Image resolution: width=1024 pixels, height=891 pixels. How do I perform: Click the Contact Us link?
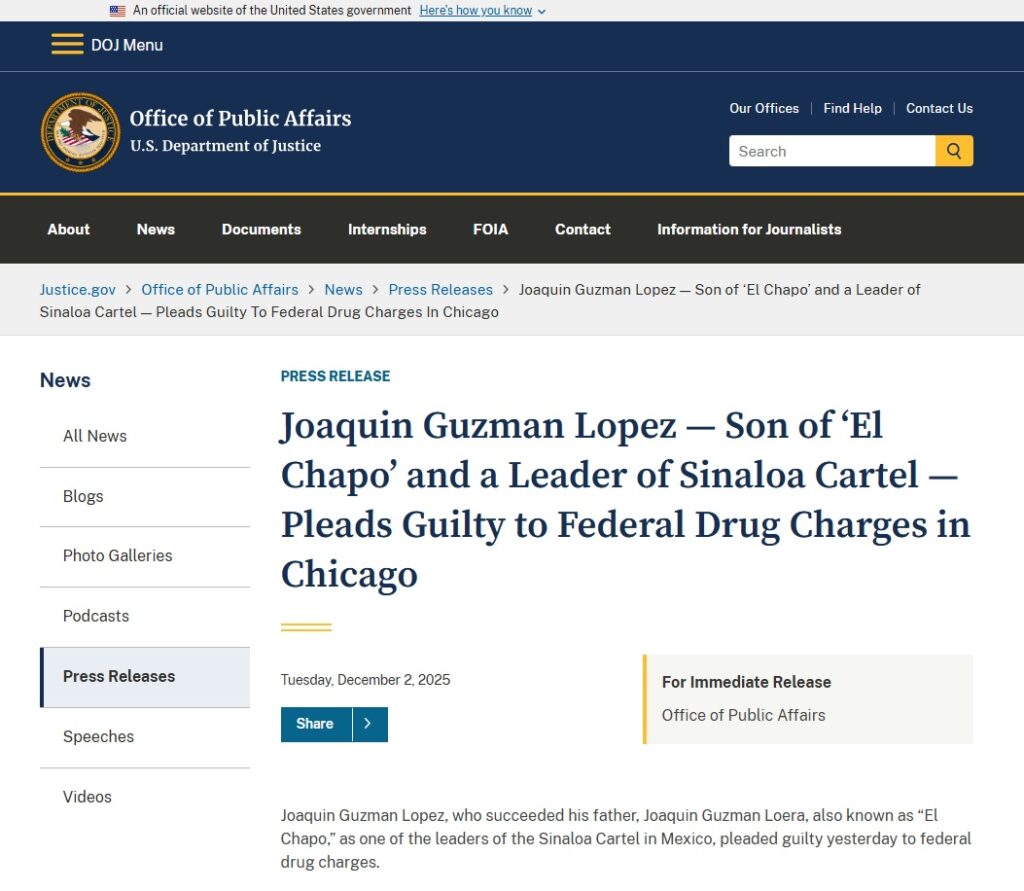(x=939, y=108)
